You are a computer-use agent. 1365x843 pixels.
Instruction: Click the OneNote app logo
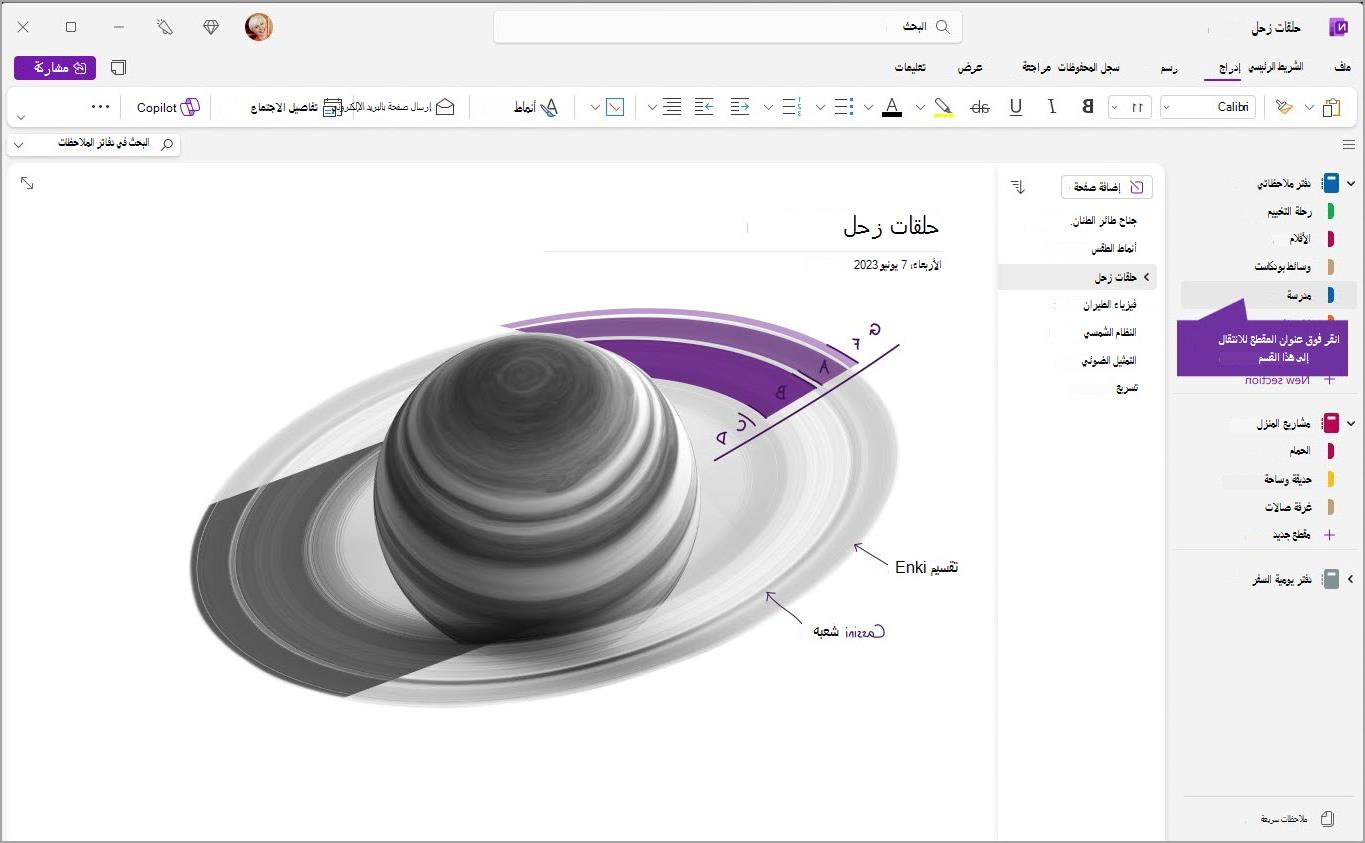click(x=1338, y=27)
